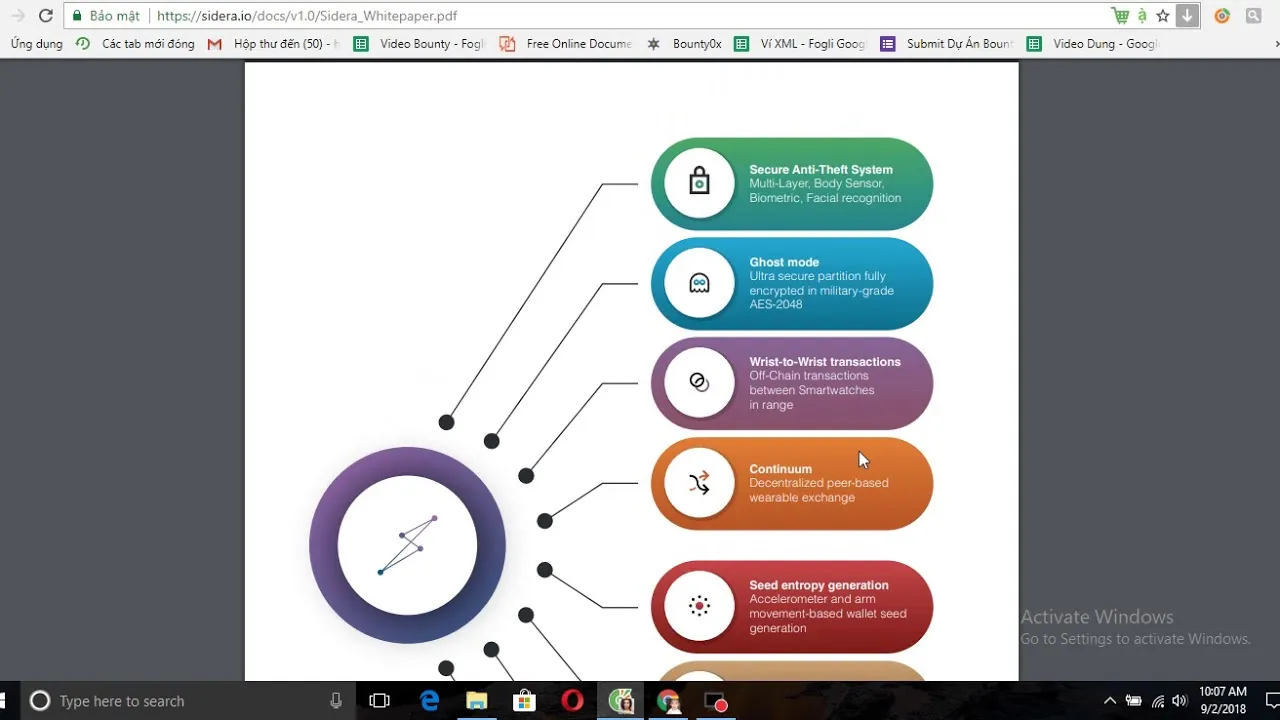Open the 'Submit Dự Án Bount' bookmark
Viewport: 1280px width, 720px height.
(x=946, y=44)
